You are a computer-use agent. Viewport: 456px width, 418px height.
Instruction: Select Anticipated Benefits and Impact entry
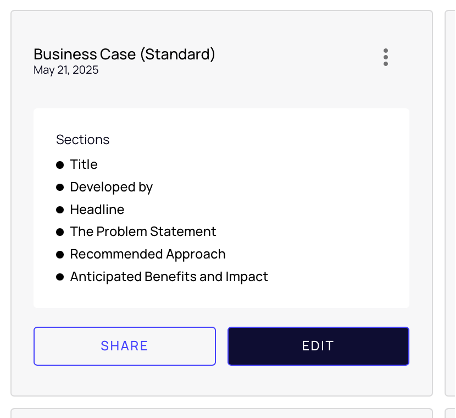169,277
